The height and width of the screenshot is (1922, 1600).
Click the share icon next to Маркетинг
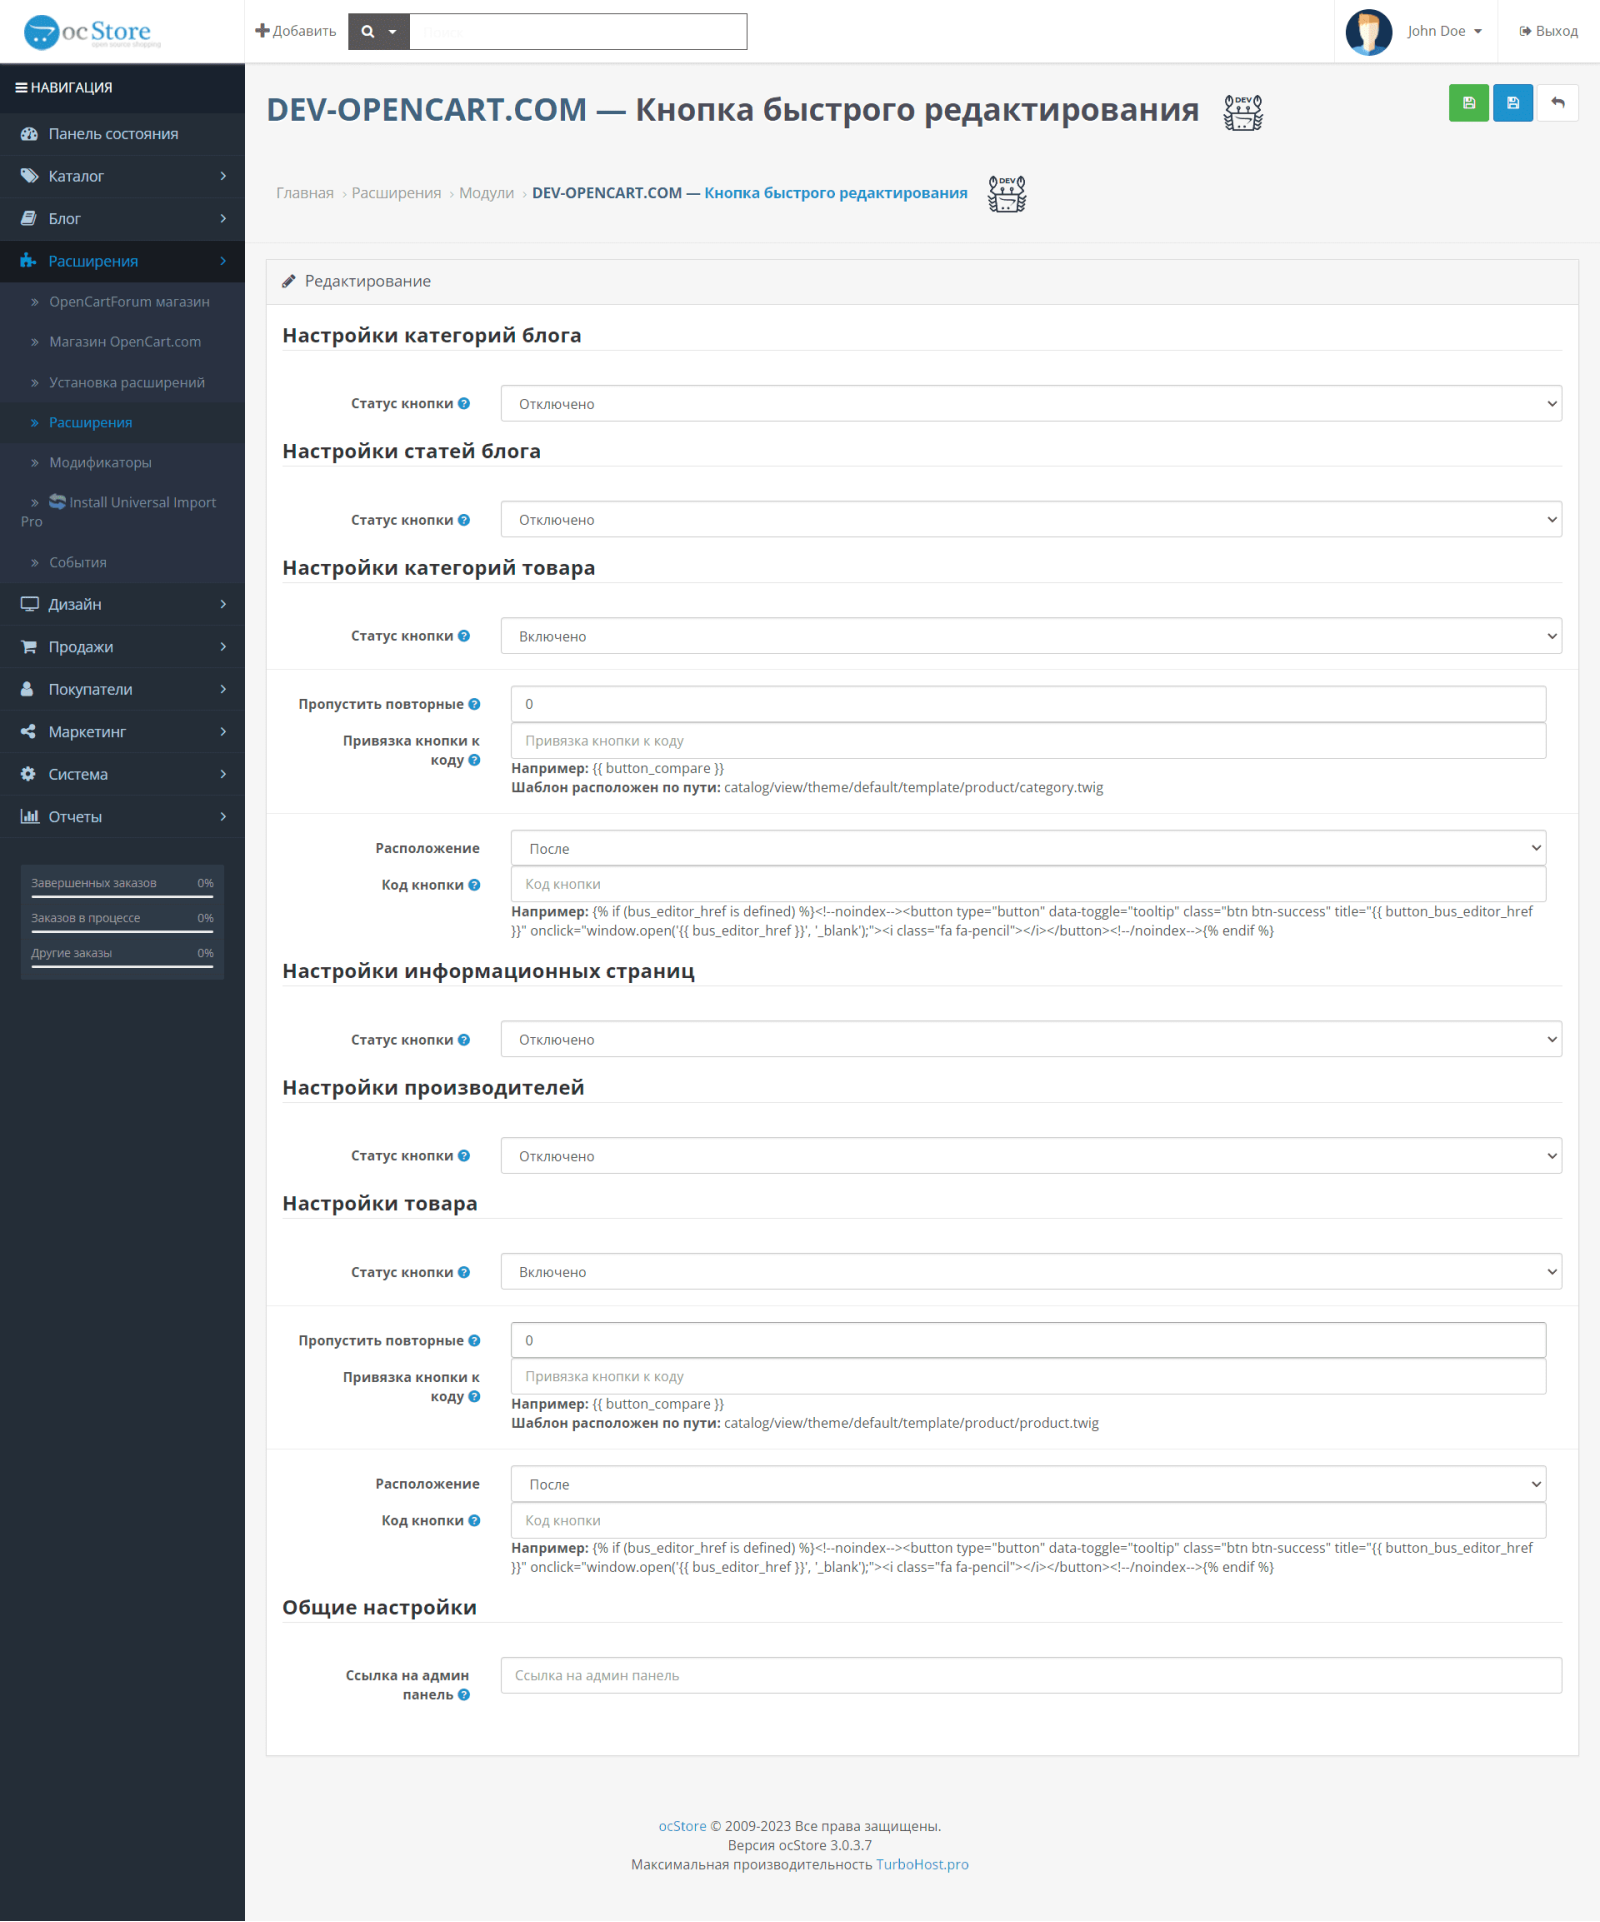[x=28, y=732]
